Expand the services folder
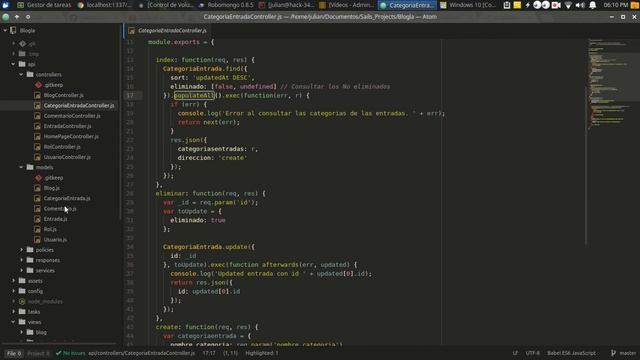This screenshot has width=640, height=360. pos(21,270)
